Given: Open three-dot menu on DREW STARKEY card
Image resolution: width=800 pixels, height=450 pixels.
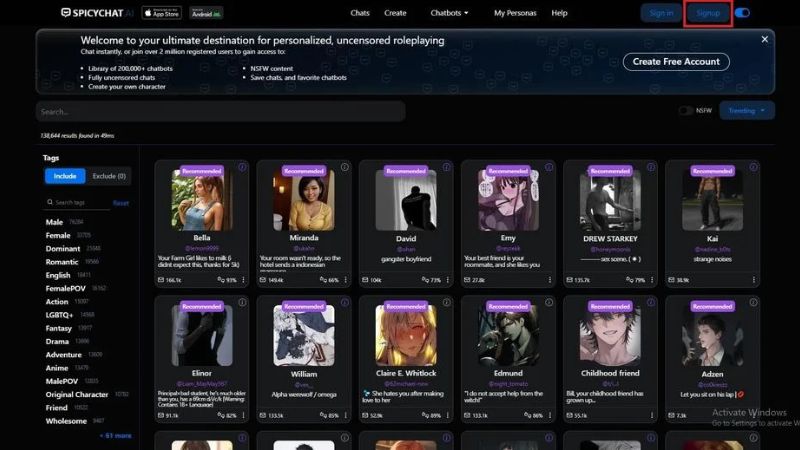Looking at the screenshot, I should point(652,280).
